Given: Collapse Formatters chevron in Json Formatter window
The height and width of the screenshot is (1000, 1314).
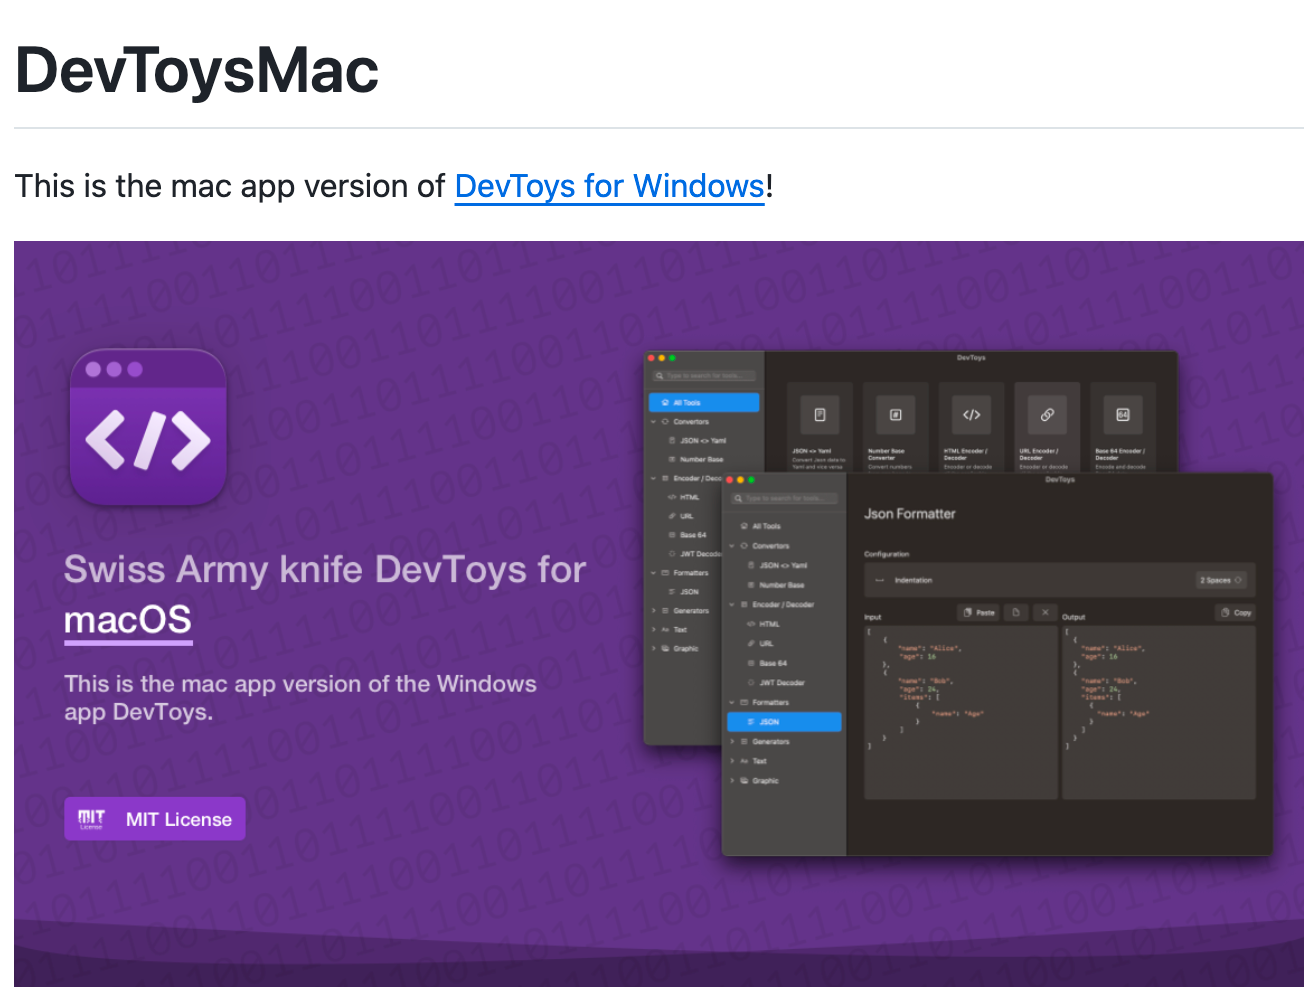Looking at the screenshot, I should [732, 703].
